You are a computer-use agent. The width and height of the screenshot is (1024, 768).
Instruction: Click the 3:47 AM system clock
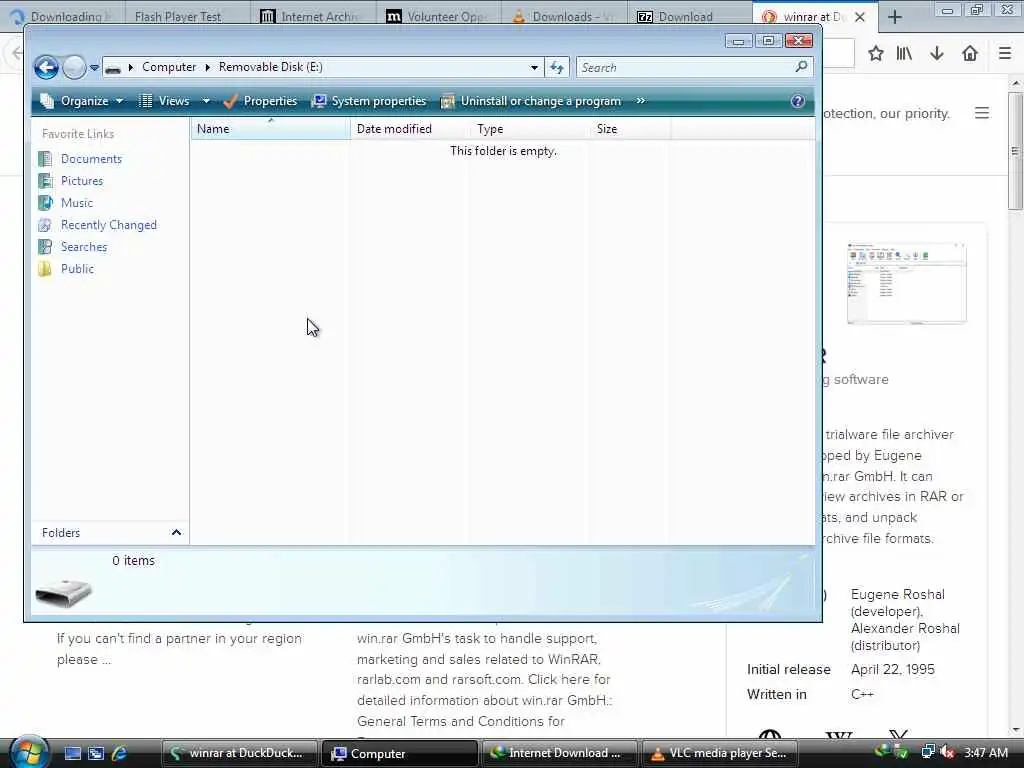pos(986,753)
